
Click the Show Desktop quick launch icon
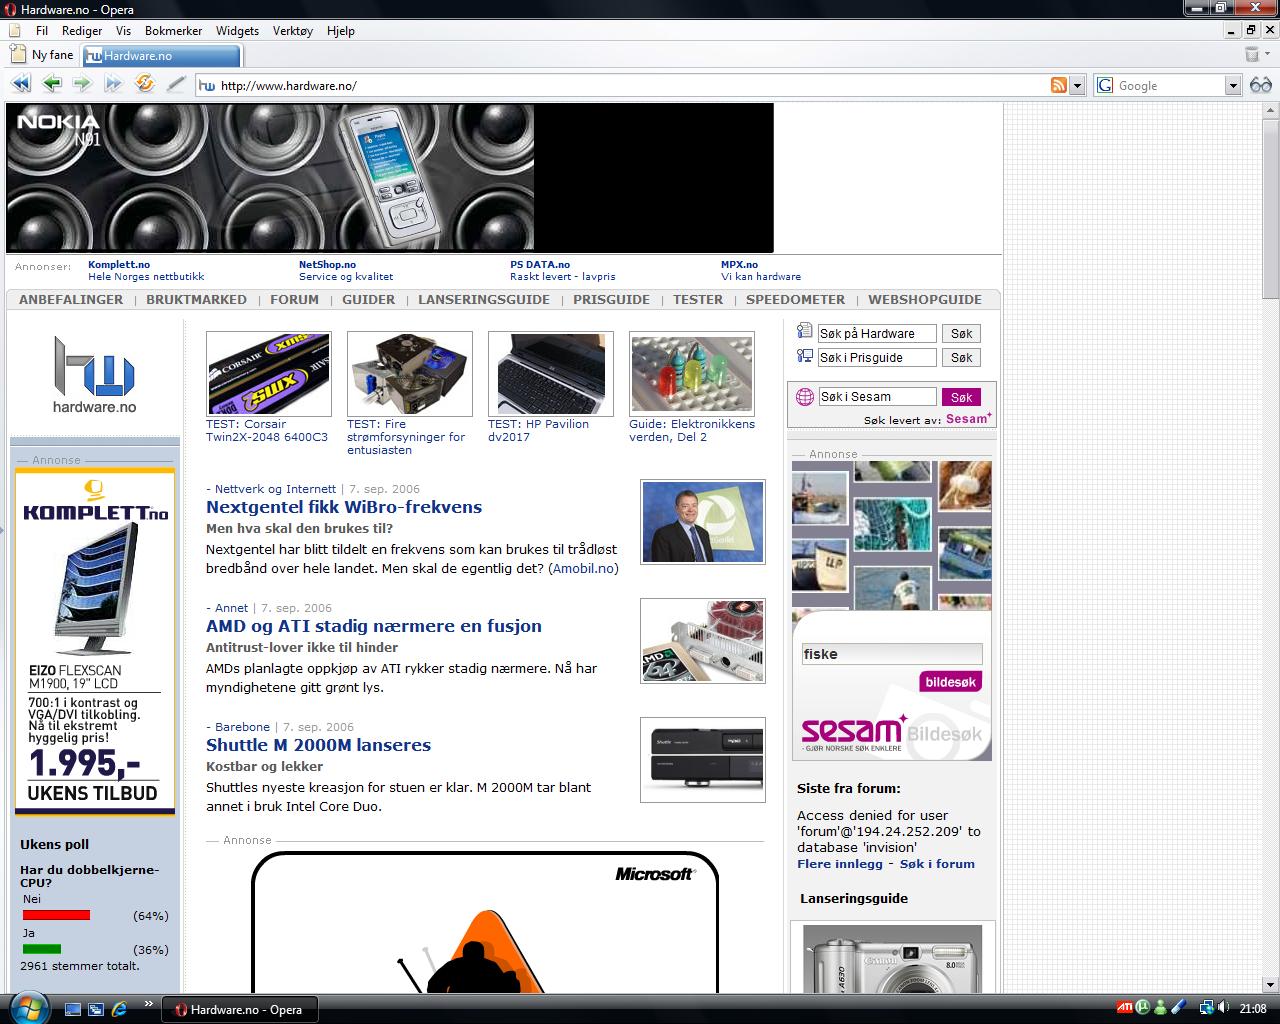[73, 1009]
